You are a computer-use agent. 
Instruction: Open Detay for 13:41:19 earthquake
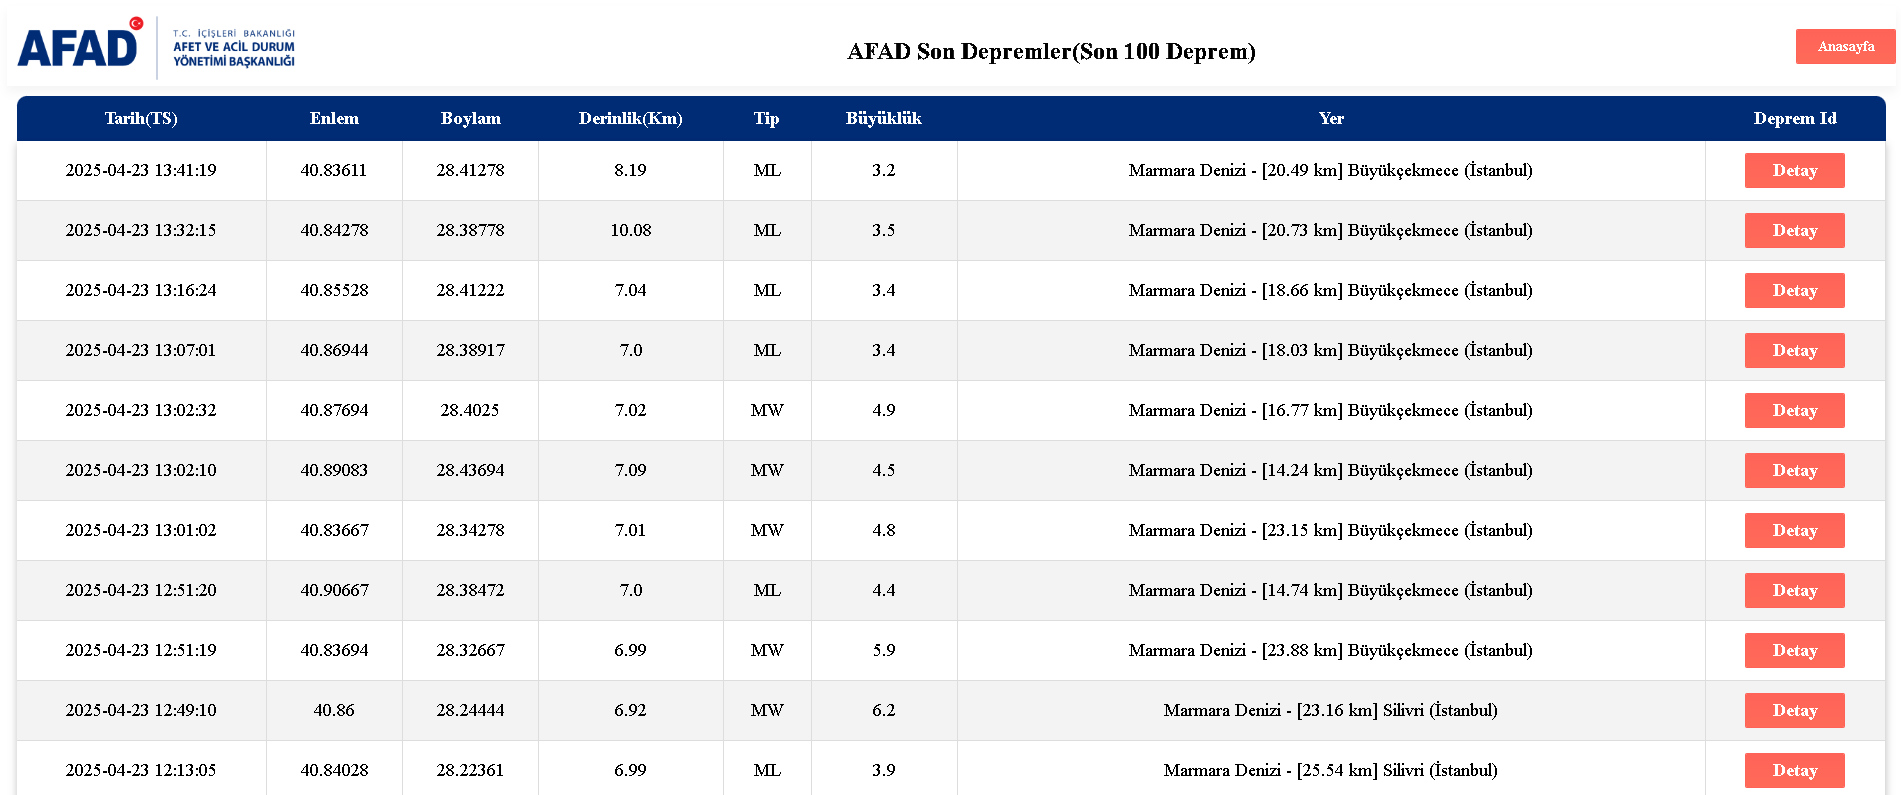tap(1794, 171)
